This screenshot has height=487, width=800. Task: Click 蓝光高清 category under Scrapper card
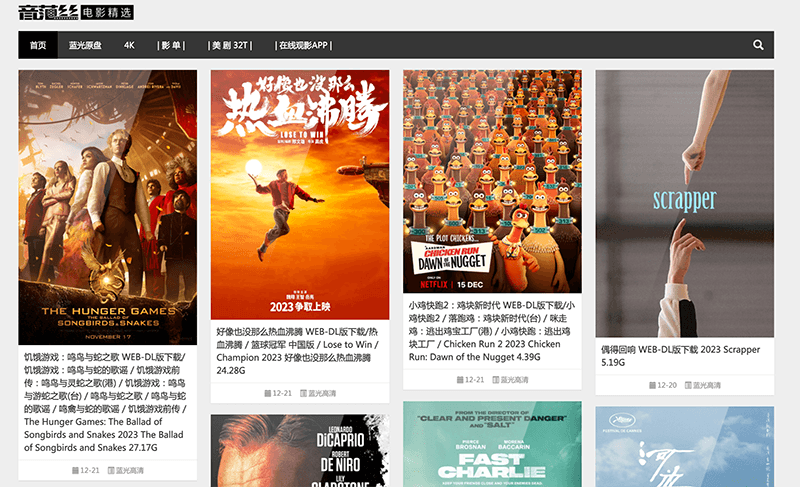[703, 385]
